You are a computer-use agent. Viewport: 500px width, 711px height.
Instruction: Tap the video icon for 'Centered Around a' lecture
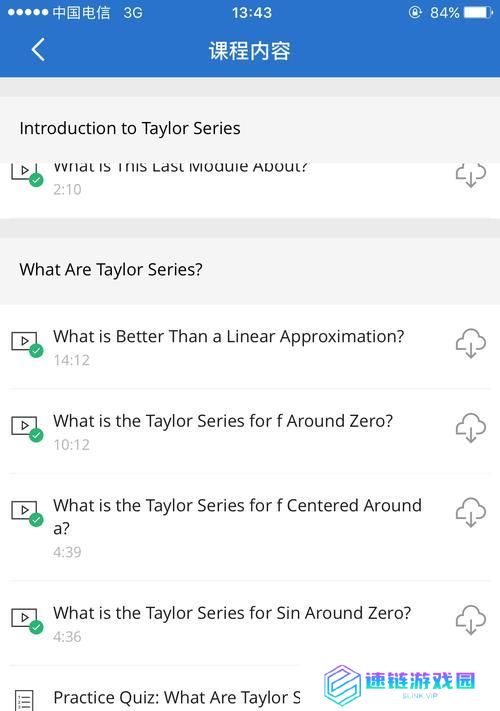(x=27, y=512)
